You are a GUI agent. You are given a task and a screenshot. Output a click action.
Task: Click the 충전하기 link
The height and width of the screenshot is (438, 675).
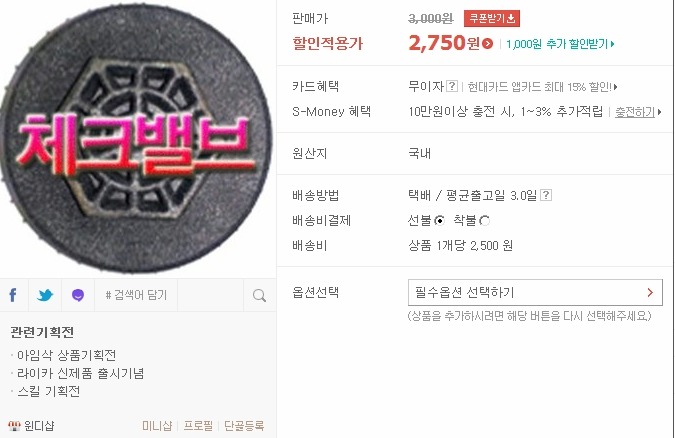(x=635, y=112)
